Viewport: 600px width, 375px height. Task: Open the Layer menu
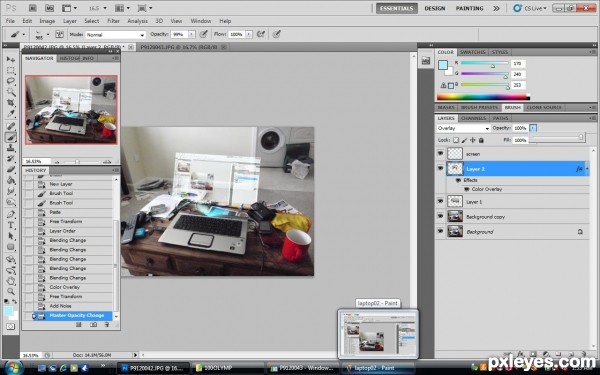(70, 21)
